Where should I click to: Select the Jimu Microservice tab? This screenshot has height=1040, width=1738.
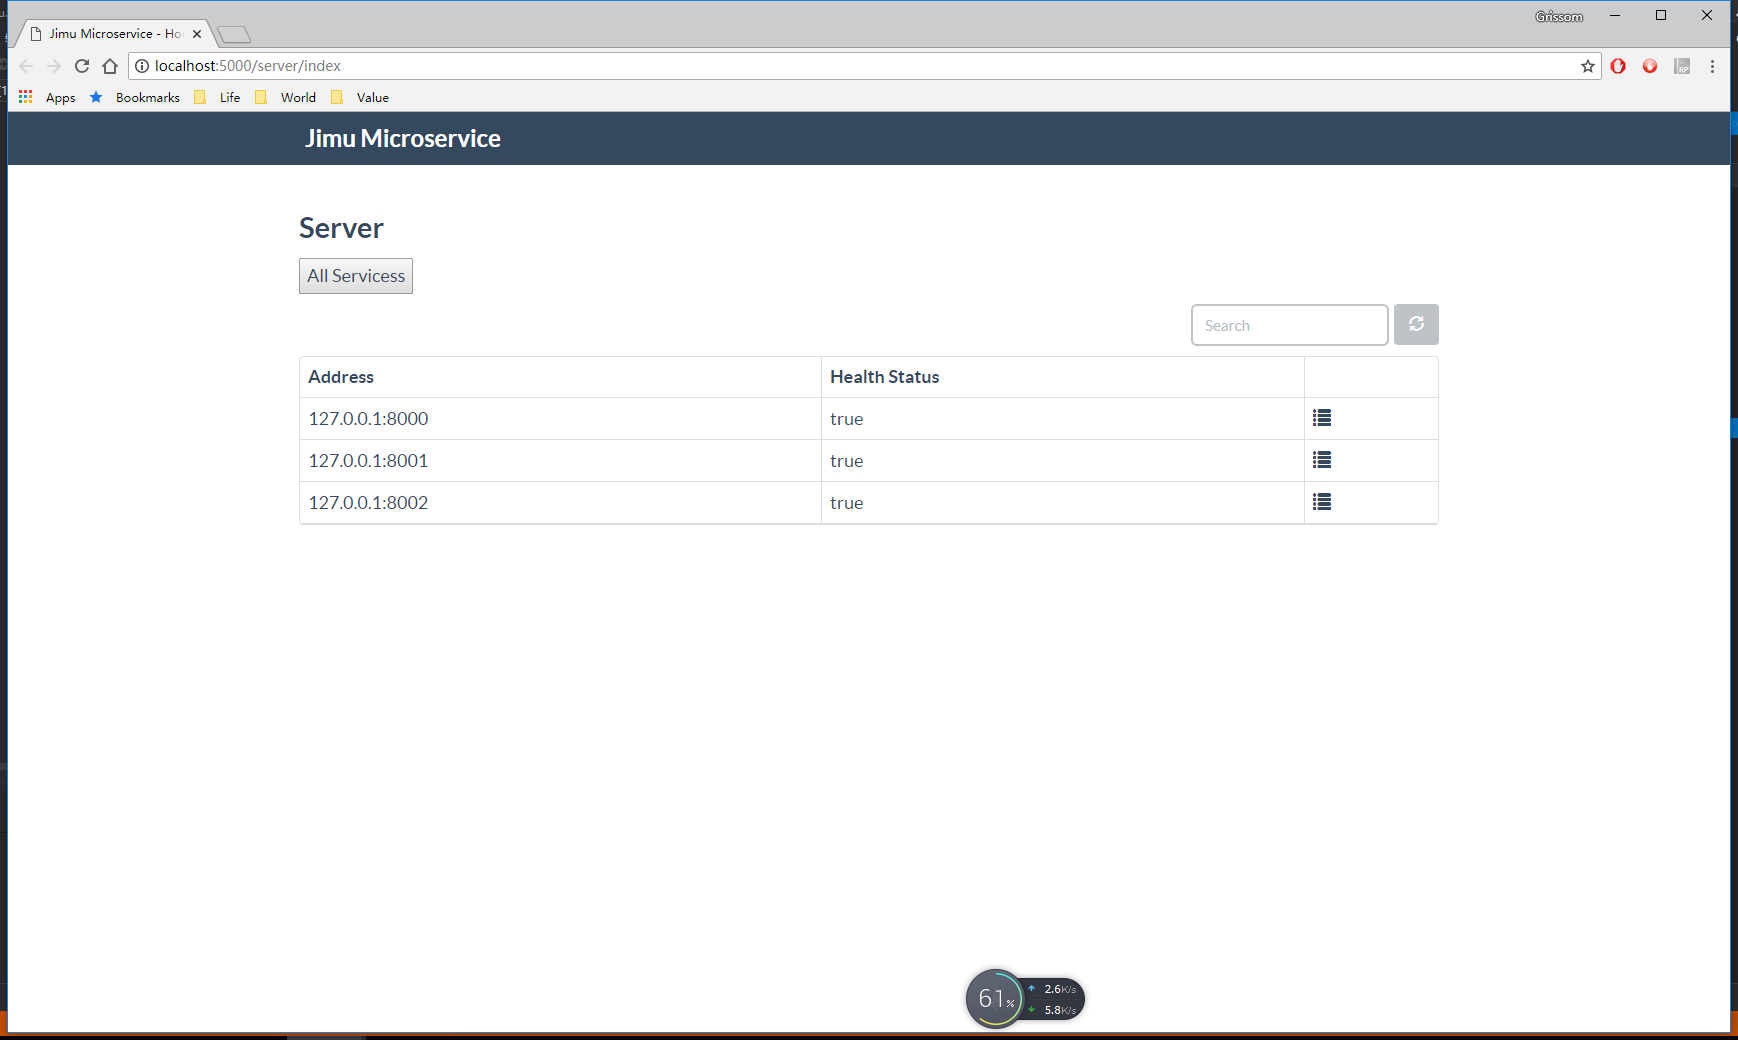(x=114, y=34)
